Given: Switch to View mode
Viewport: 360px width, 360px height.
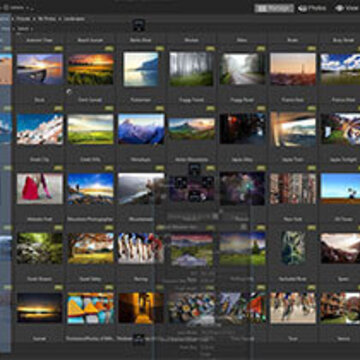Looking at the screenshot, I should click(347, 8).
